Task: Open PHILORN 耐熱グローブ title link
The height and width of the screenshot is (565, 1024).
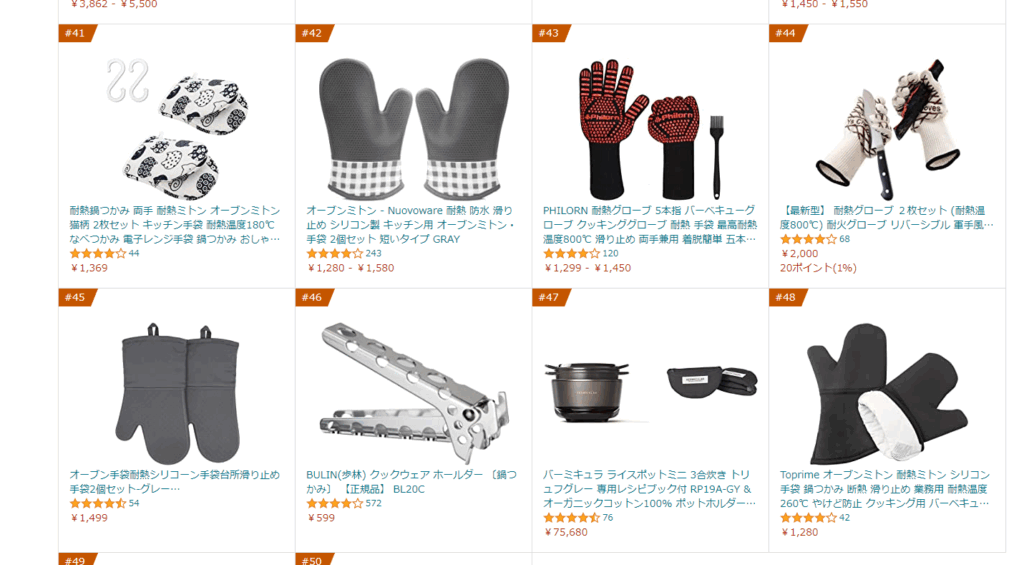Action: point(650,225)
